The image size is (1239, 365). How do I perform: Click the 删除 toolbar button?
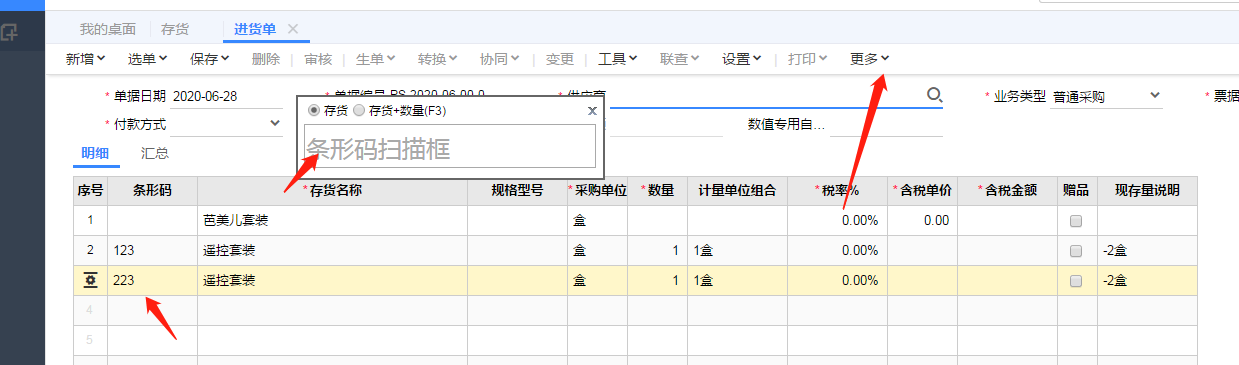266,59
